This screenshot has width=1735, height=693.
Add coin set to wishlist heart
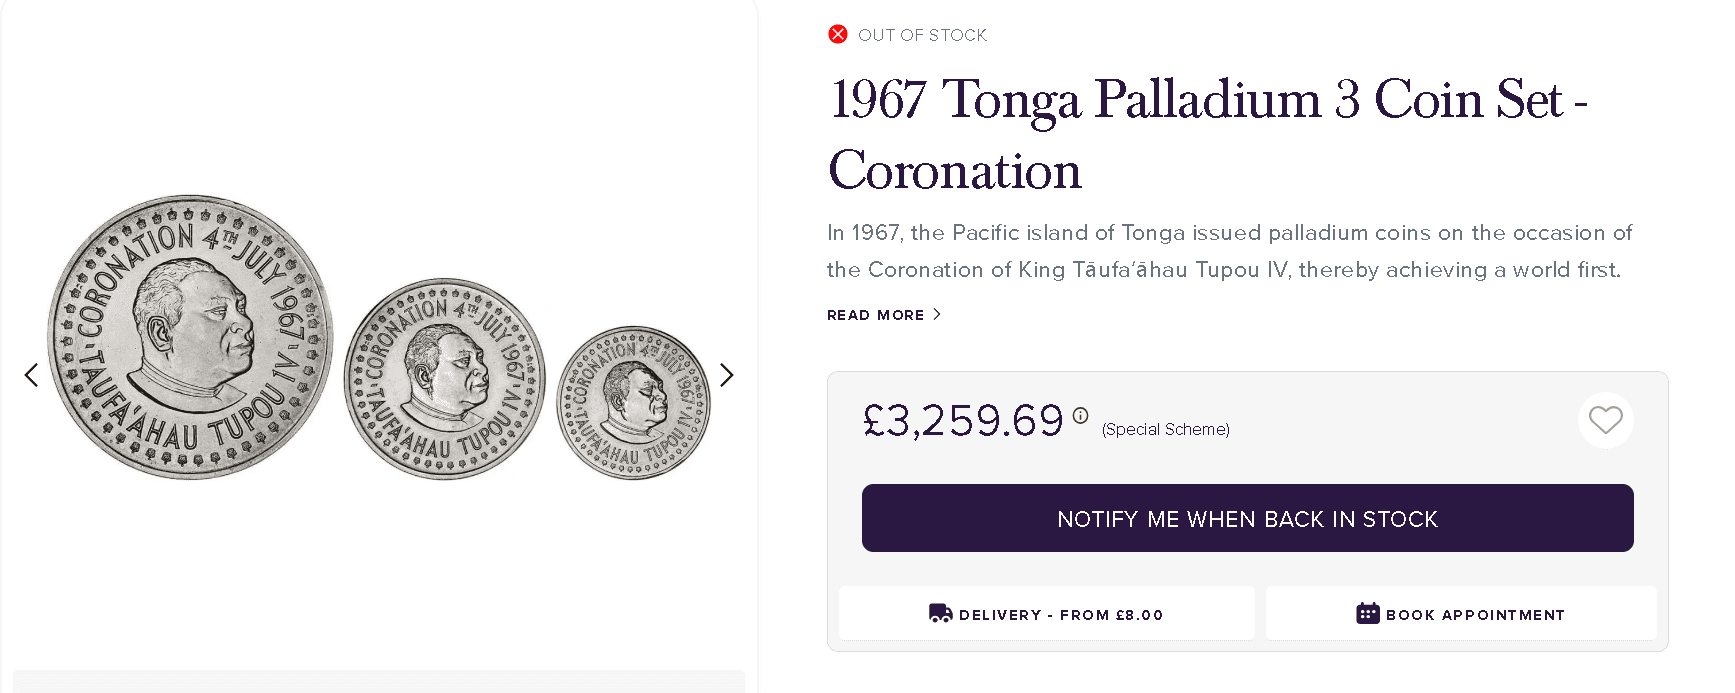[x=1605, y=420]
